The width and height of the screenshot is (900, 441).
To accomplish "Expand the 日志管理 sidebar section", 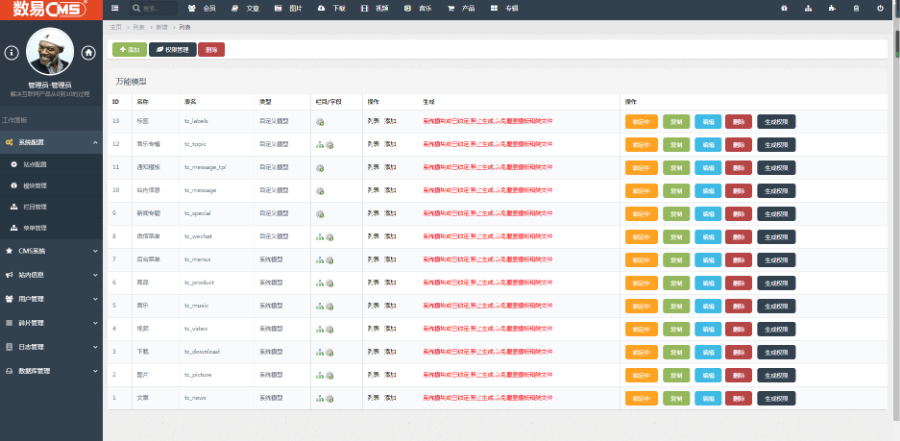I will (x=52, y=347).
